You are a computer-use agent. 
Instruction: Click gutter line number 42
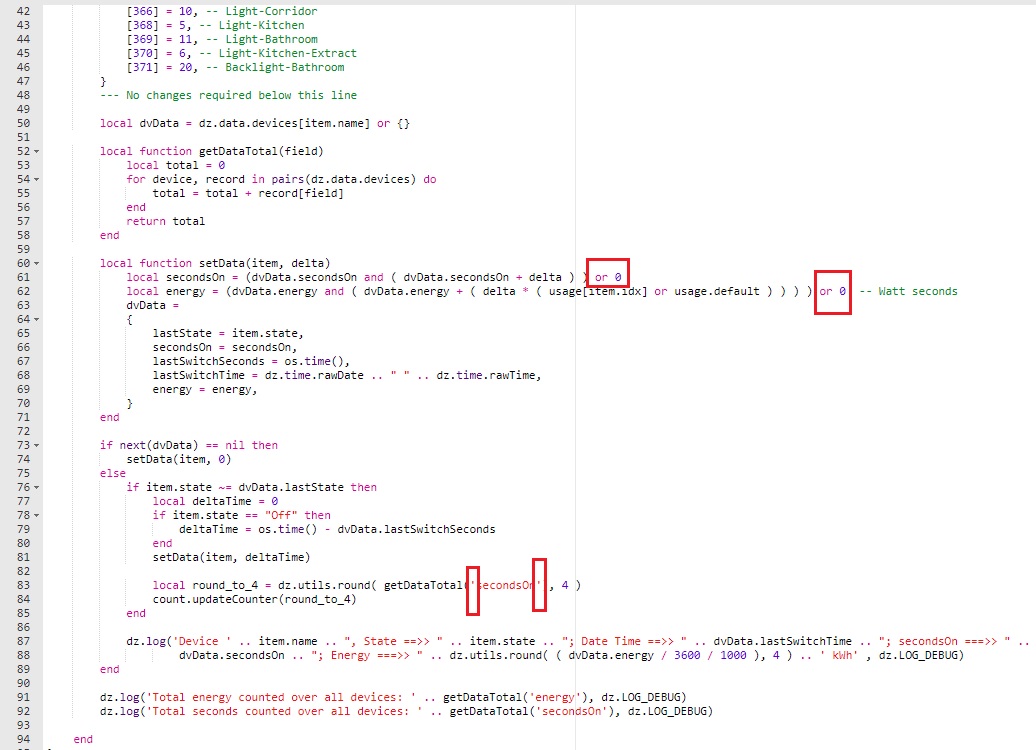[x=23, y=11]
